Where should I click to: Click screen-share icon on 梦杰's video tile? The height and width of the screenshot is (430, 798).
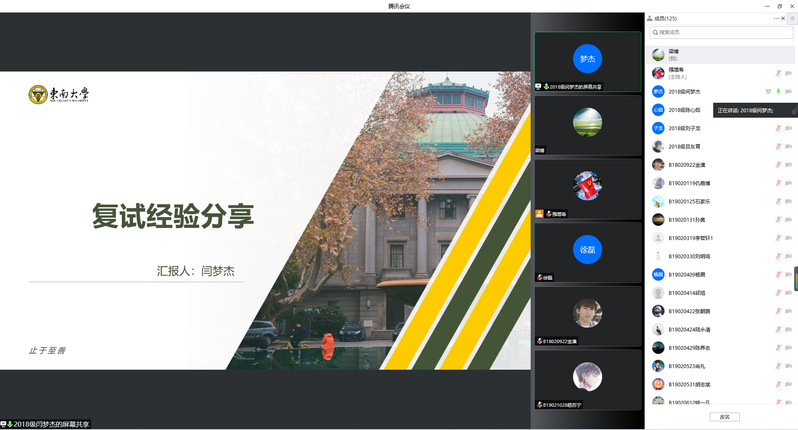click(539, 86)
